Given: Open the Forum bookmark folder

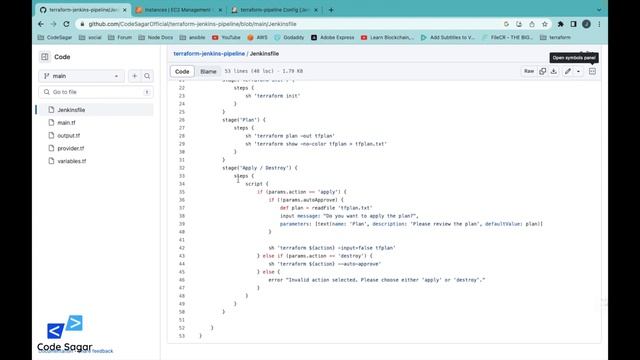Looking at the screenshot, I should (x=120, y=37).
